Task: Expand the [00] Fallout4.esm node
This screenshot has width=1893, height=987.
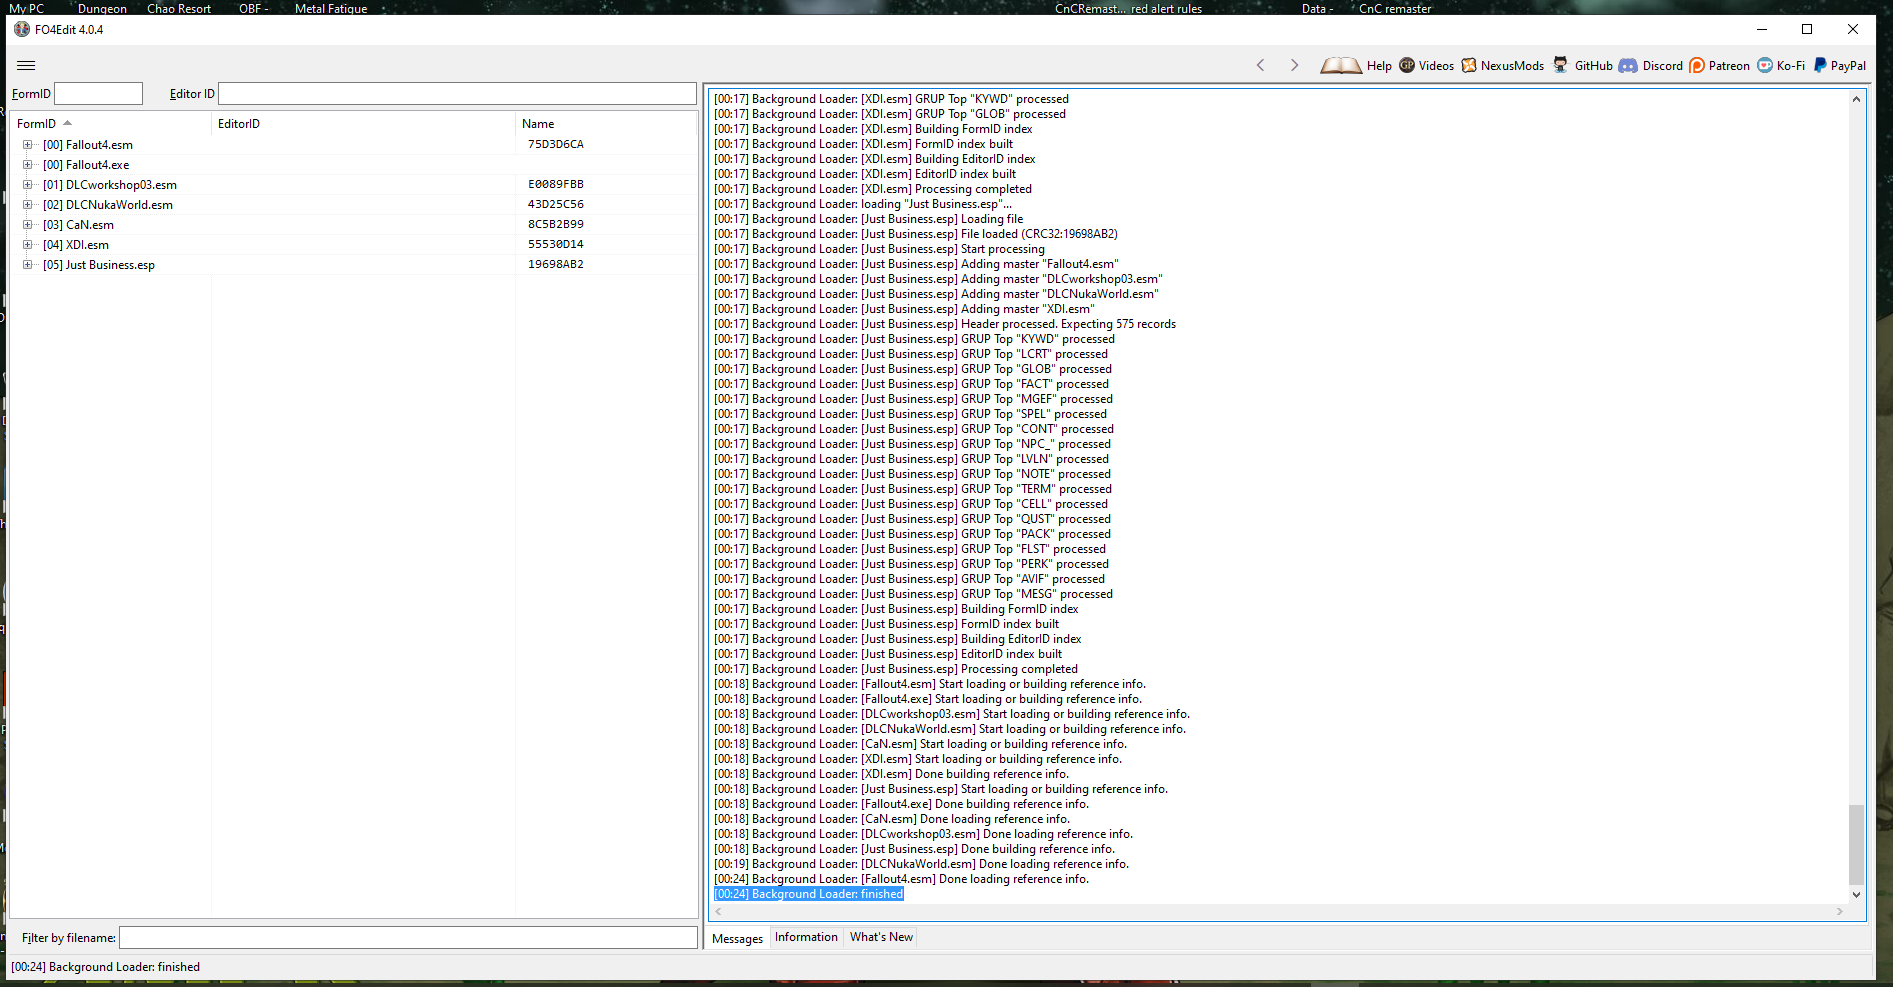Action: 27,144
